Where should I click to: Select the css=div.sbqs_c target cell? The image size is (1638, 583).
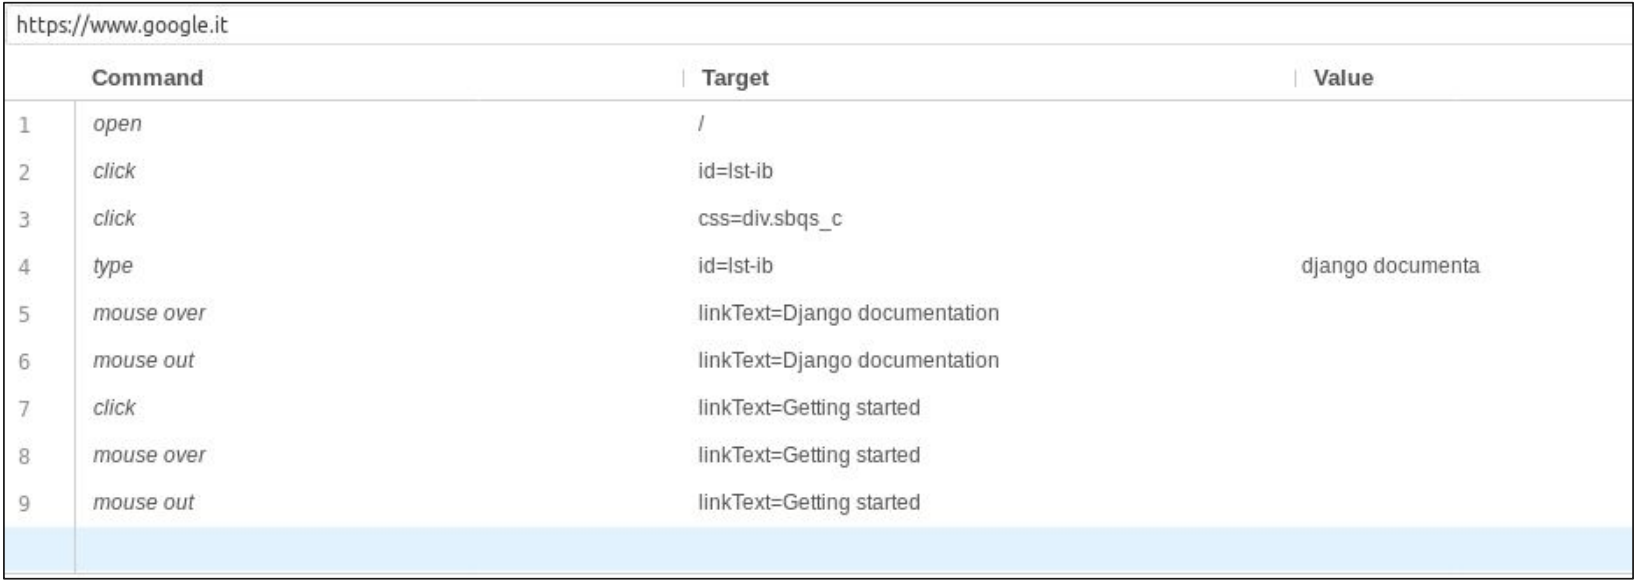click(x=770, y=218)
